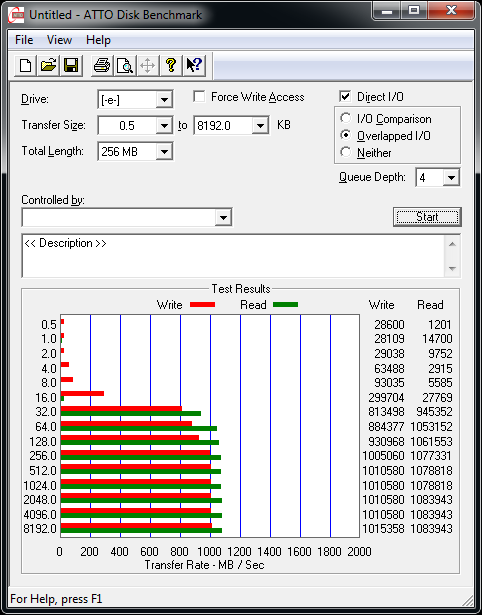482x615 pixels.
Task: Click the green Read legend swatch
Action: tap(286, 304)
